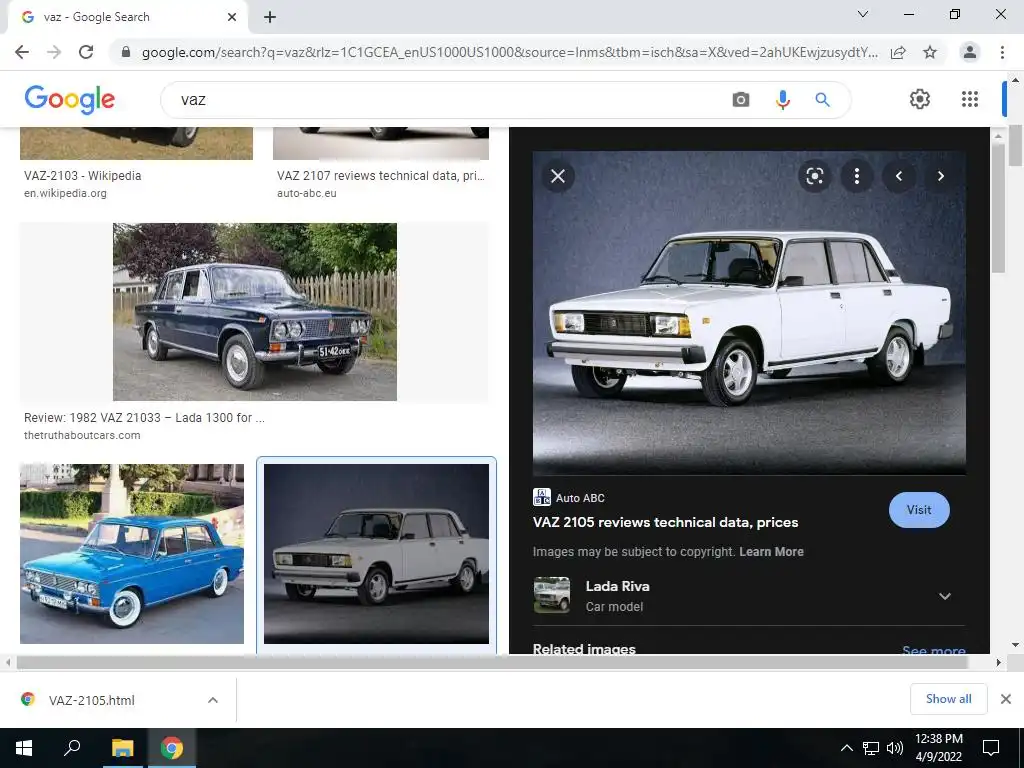This screenshot has width=1024, height=768.
Task: Click 'See more' related images
Action: pos(933,650)
